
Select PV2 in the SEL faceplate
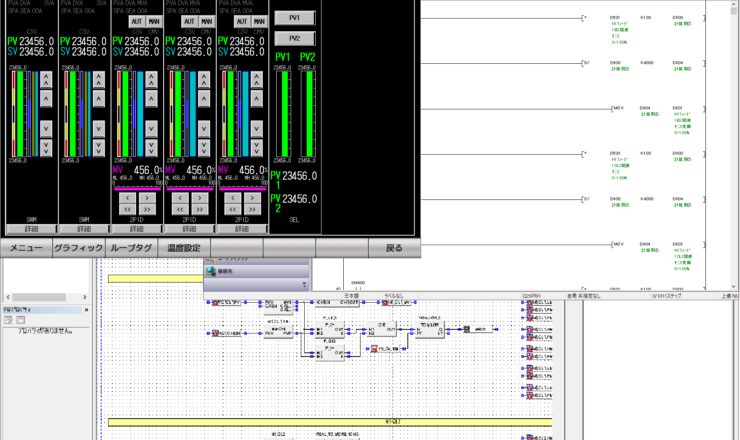pyautogui.click(x=294, y=38)
